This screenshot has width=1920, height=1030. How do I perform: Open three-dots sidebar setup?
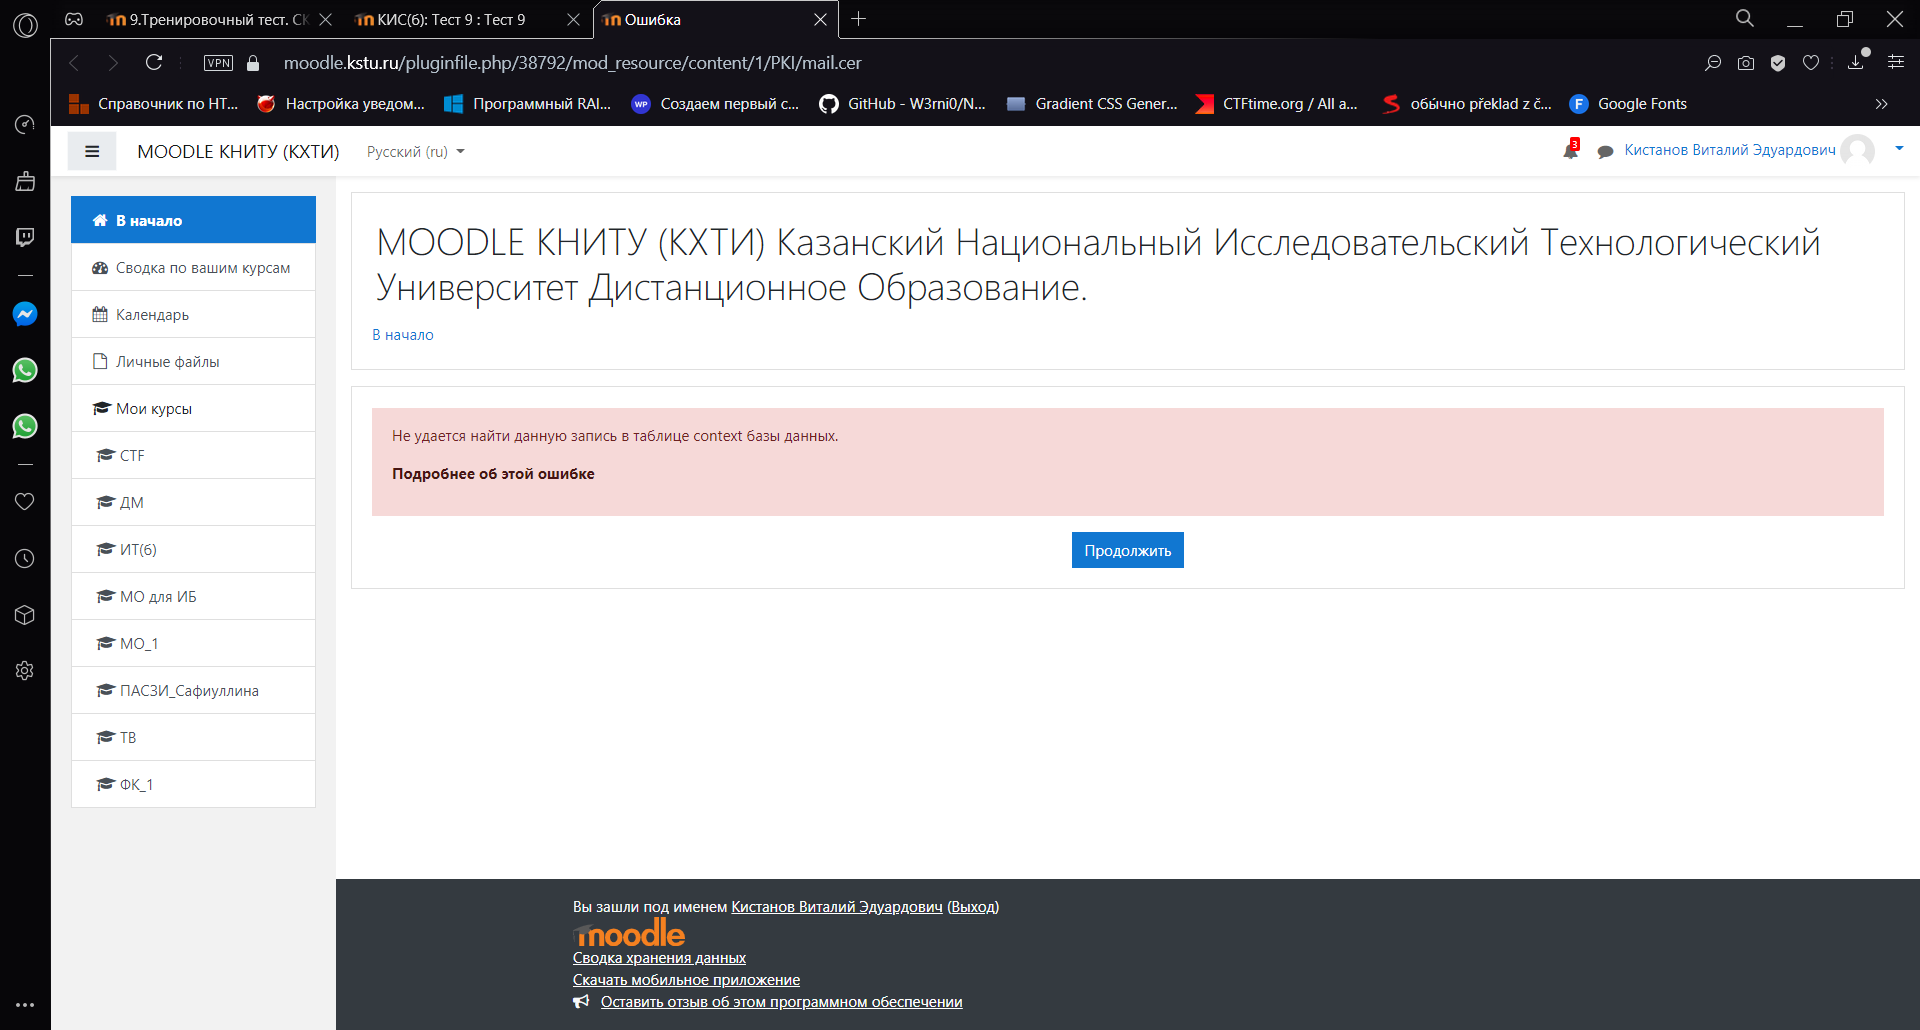pos(25,1004)
